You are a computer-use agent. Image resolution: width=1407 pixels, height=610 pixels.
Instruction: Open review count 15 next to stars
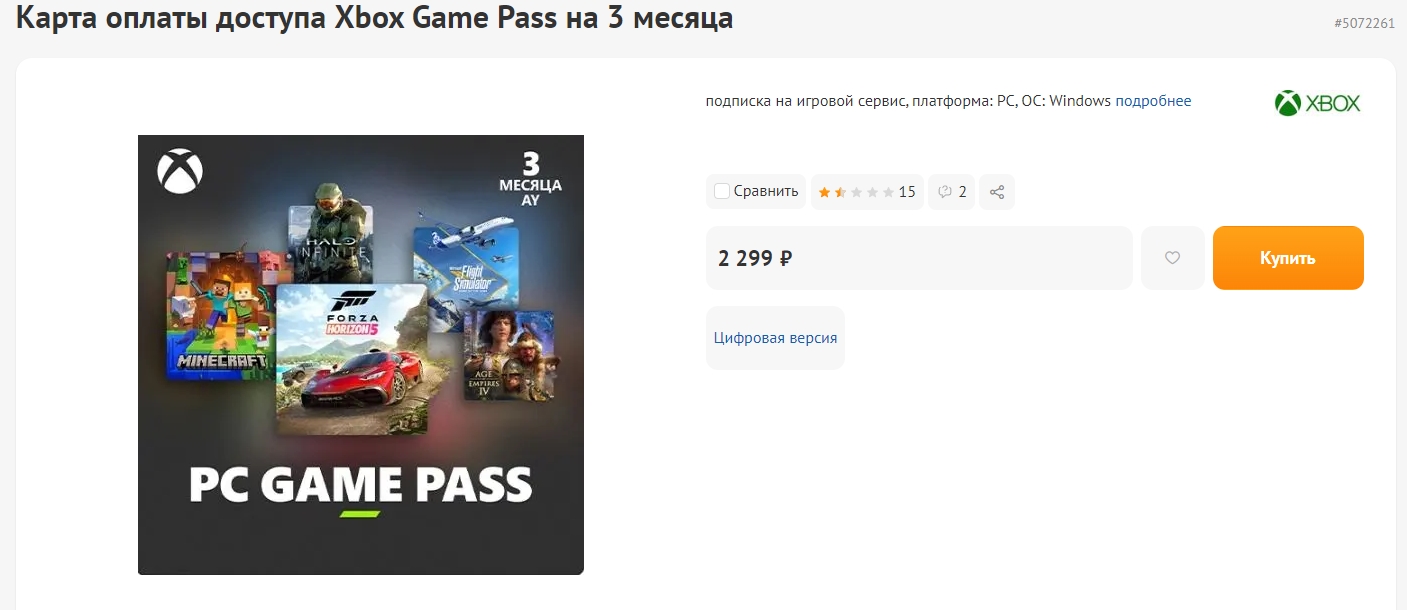tap(907, 192)
